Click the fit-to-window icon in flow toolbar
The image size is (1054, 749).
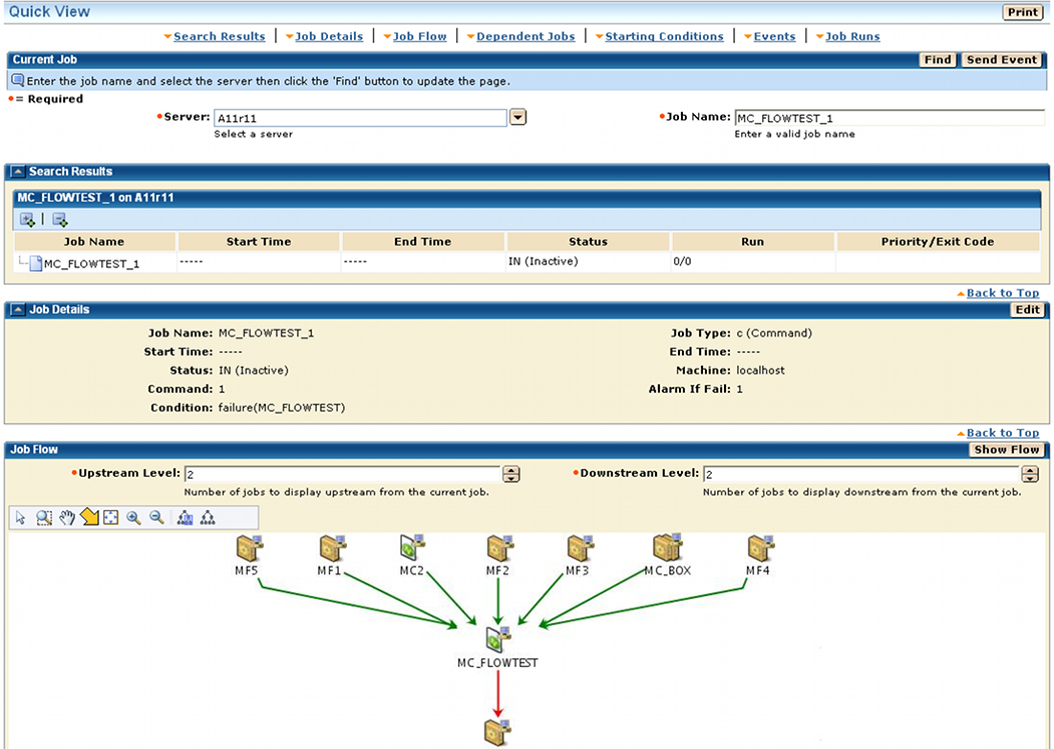tap(111, 517)
